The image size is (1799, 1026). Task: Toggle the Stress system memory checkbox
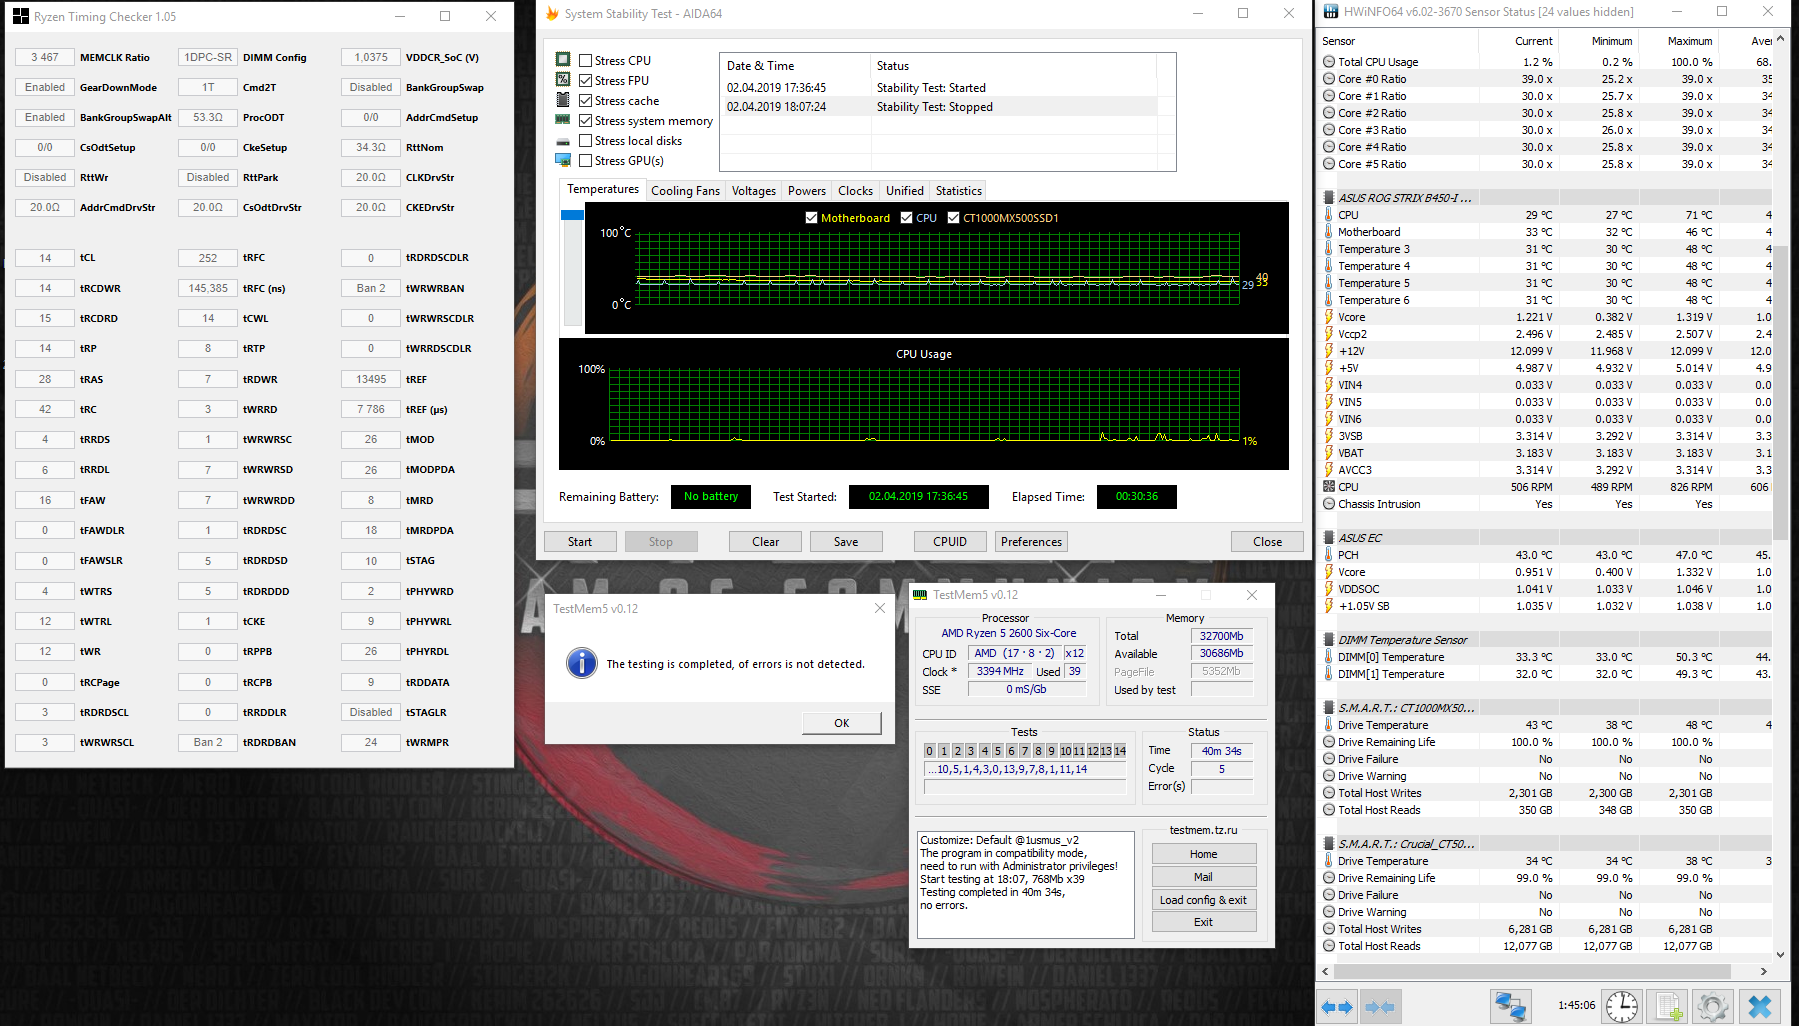586,120
